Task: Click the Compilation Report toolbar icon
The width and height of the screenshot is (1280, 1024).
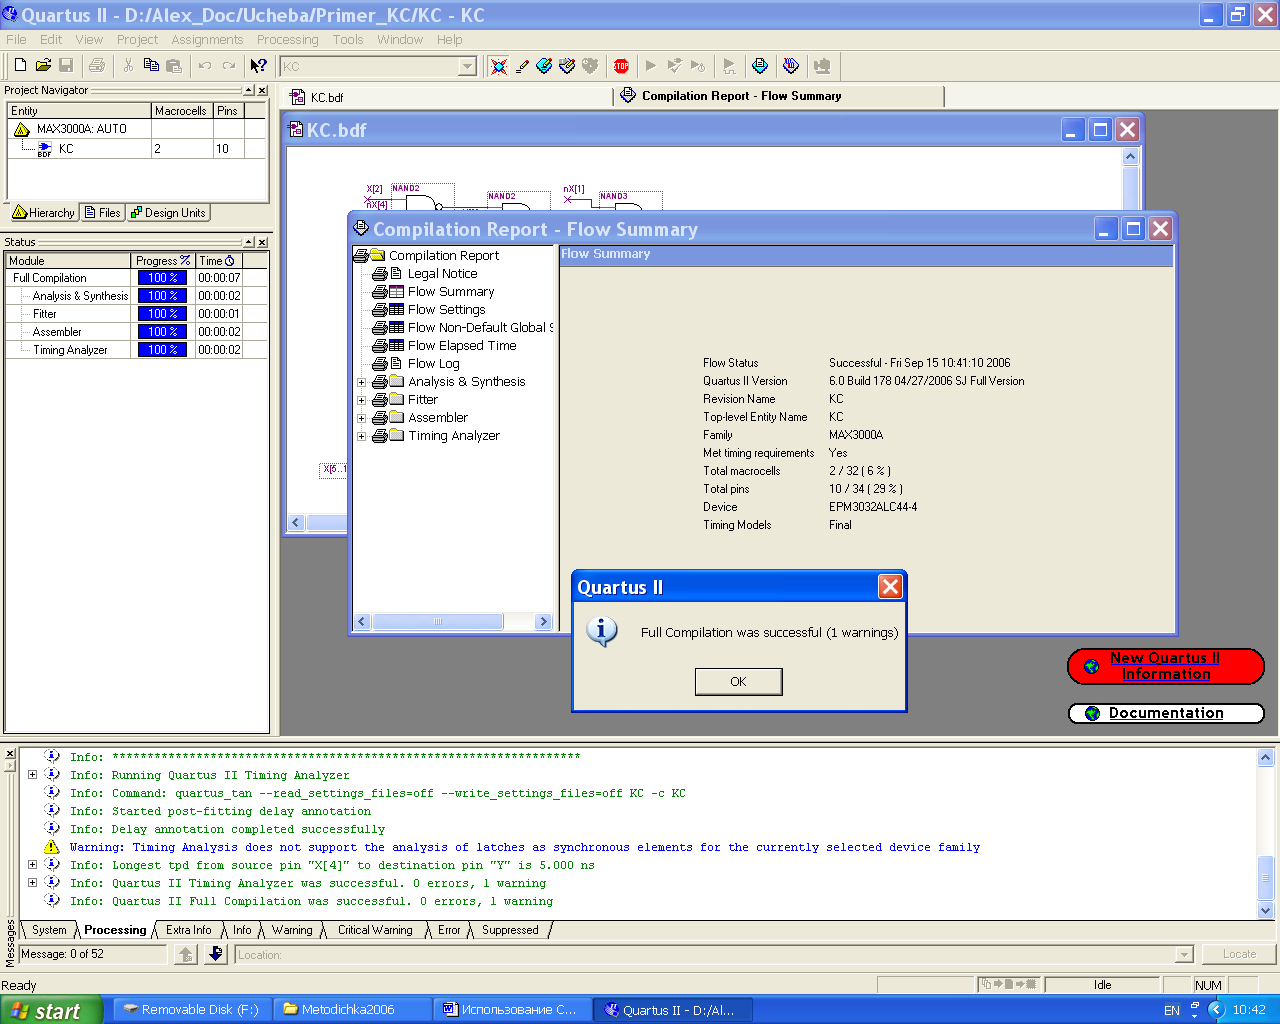Action: point(760,66)
